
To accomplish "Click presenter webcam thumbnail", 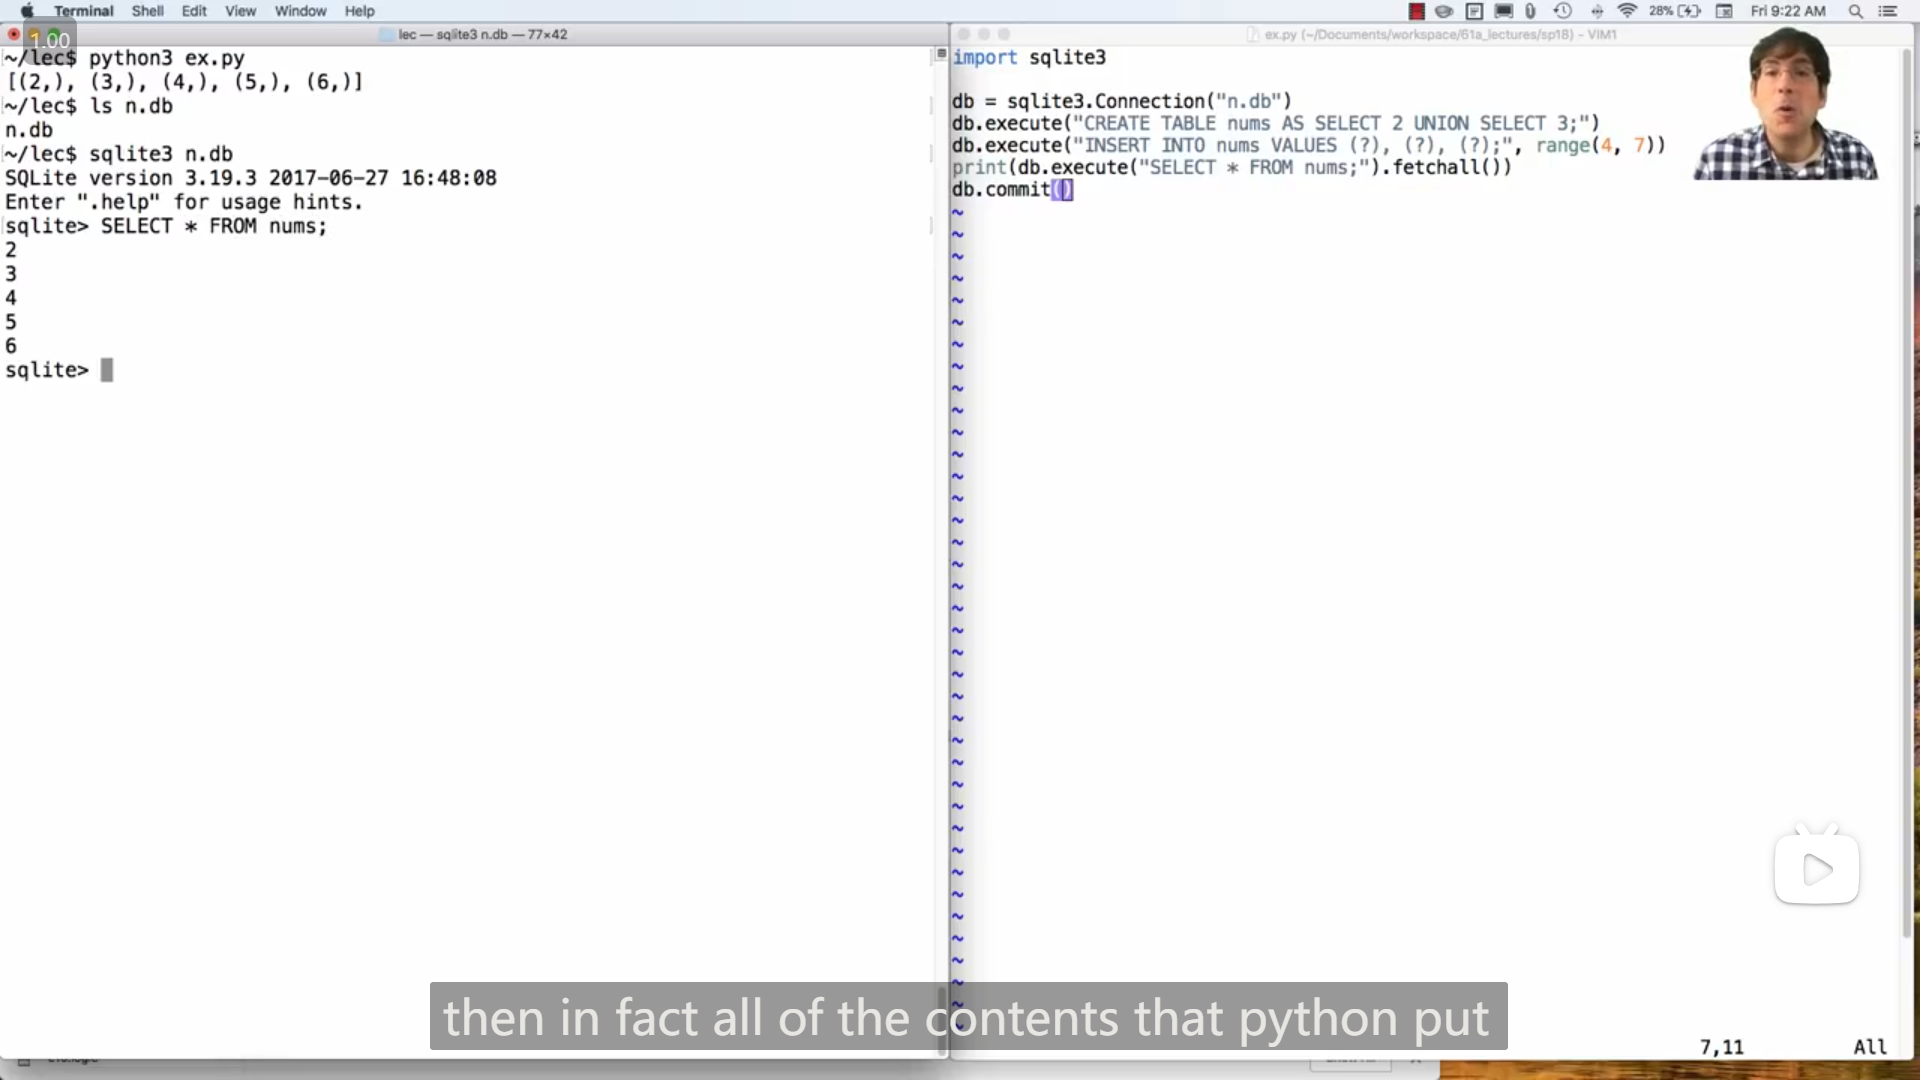I will [1787, 105].
